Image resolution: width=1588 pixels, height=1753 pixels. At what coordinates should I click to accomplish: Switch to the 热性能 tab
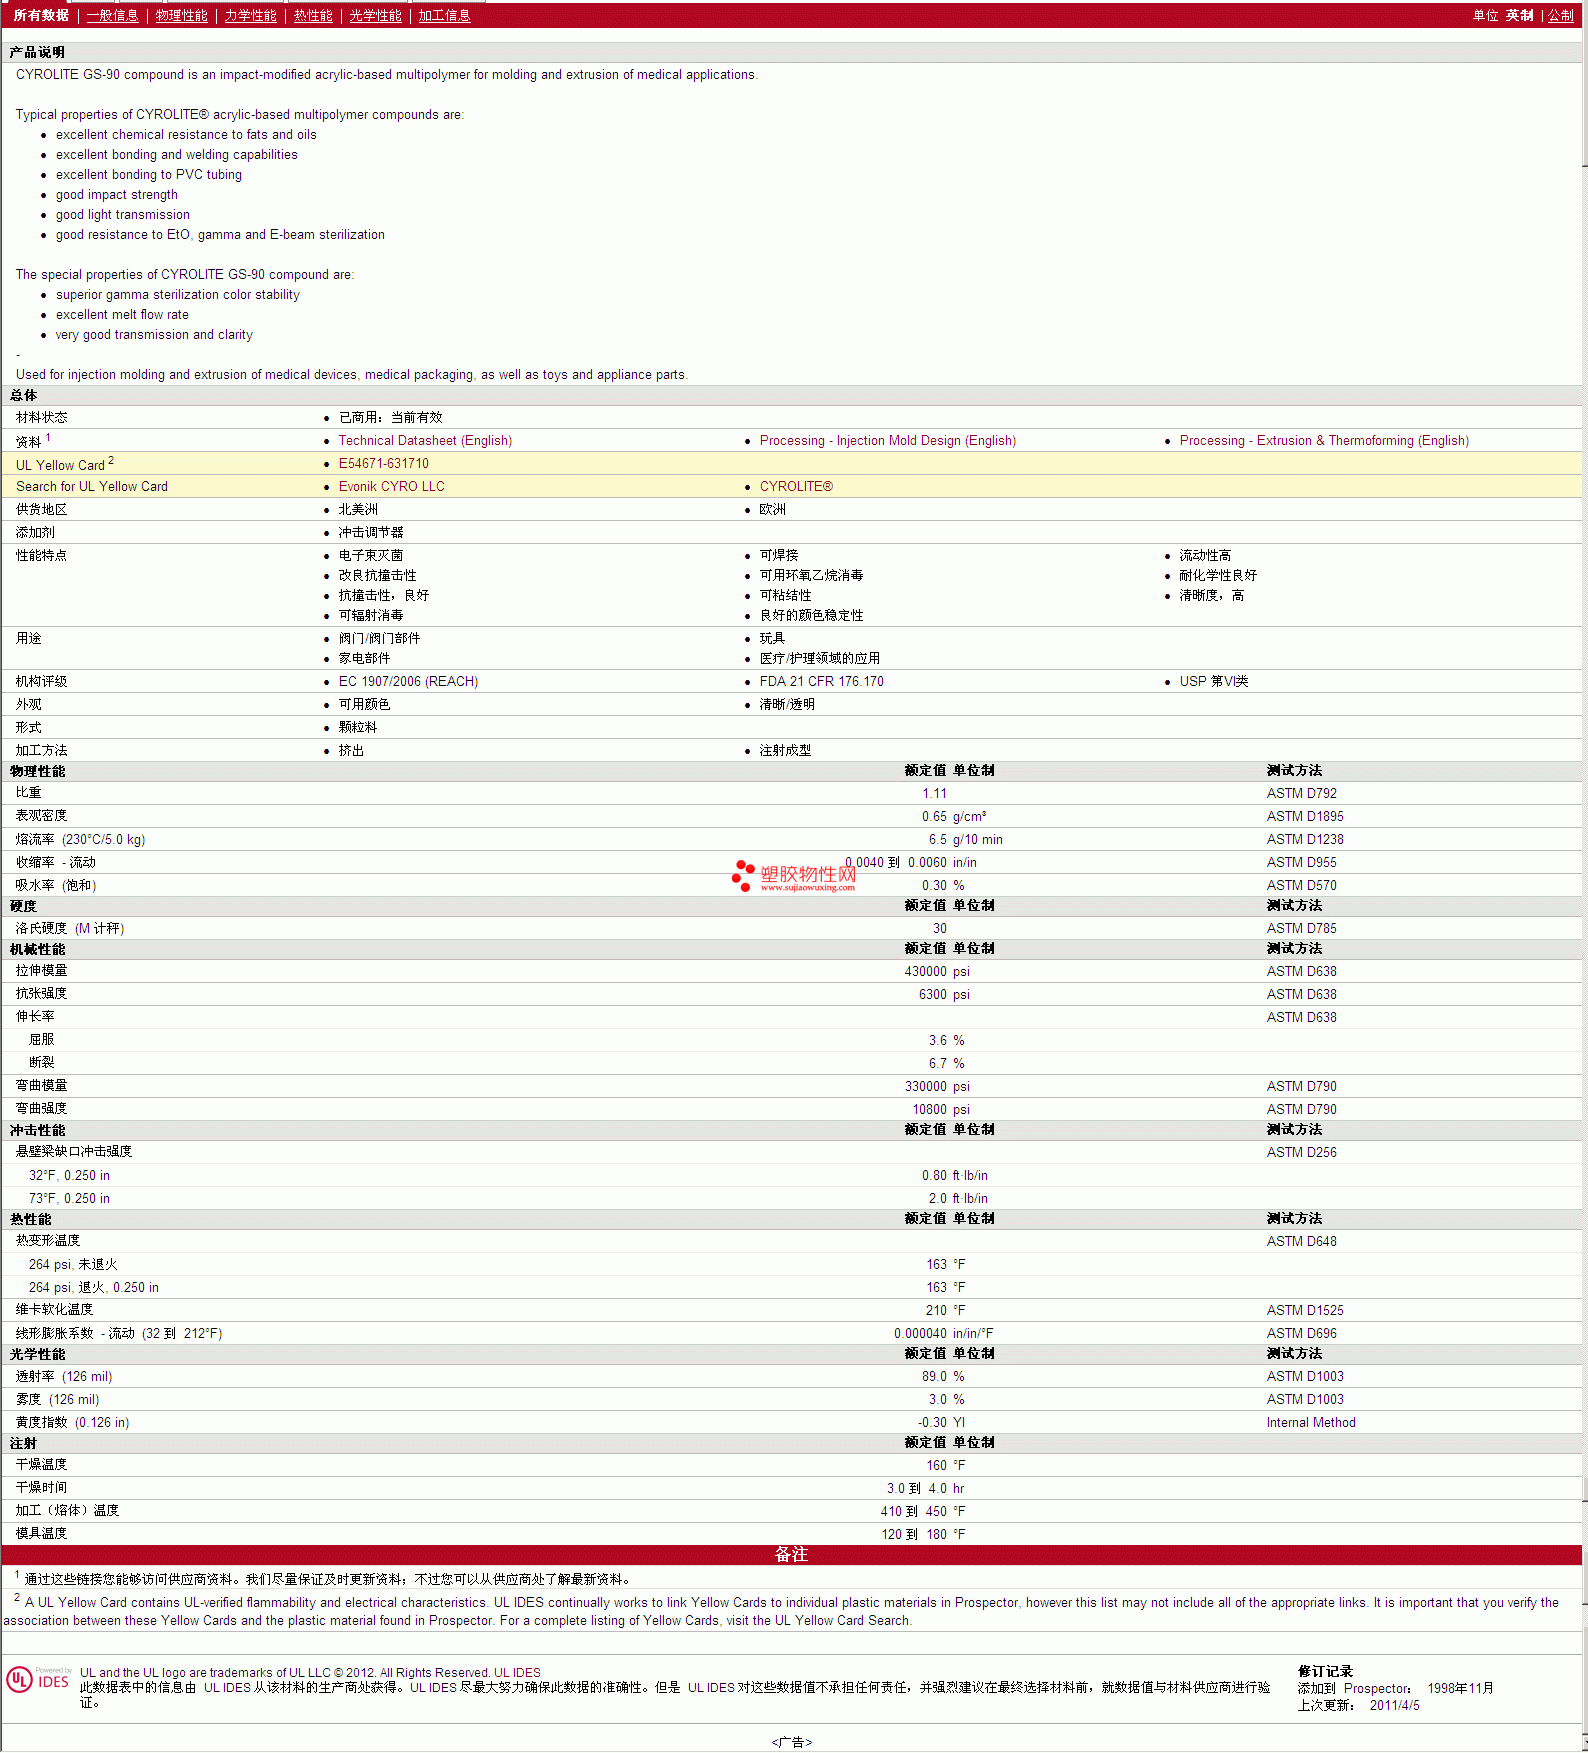(313, 16)
